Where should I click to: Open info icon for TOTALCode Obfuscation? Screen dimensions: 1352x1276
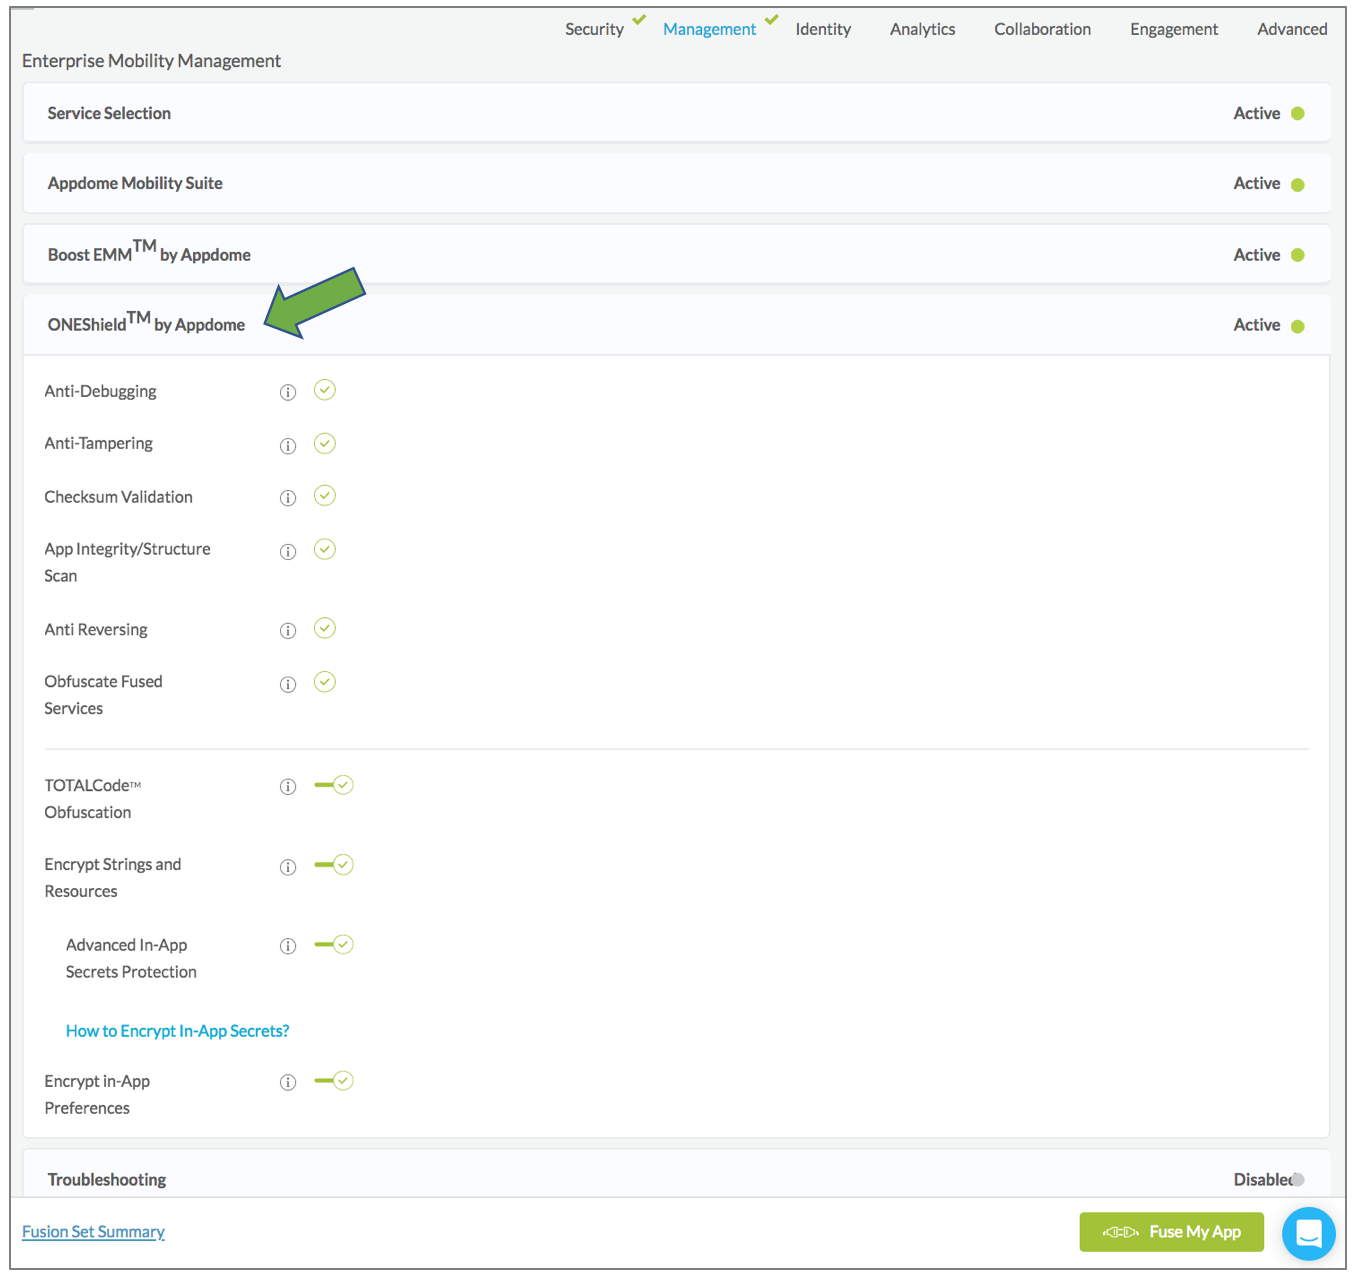coord(288,787)
